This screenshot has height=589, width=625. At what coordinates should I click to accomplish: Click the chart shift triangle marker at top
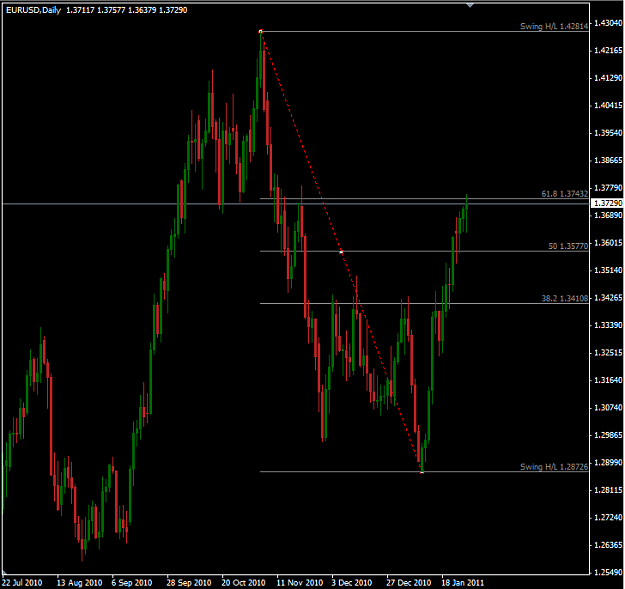(470, 5)
